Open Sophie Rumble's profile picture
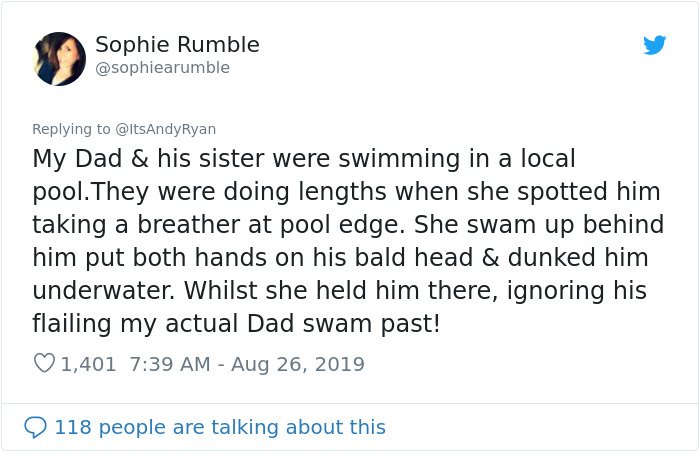Image resolution: width=700 pixels, height=452 pixels. point(59,59)
